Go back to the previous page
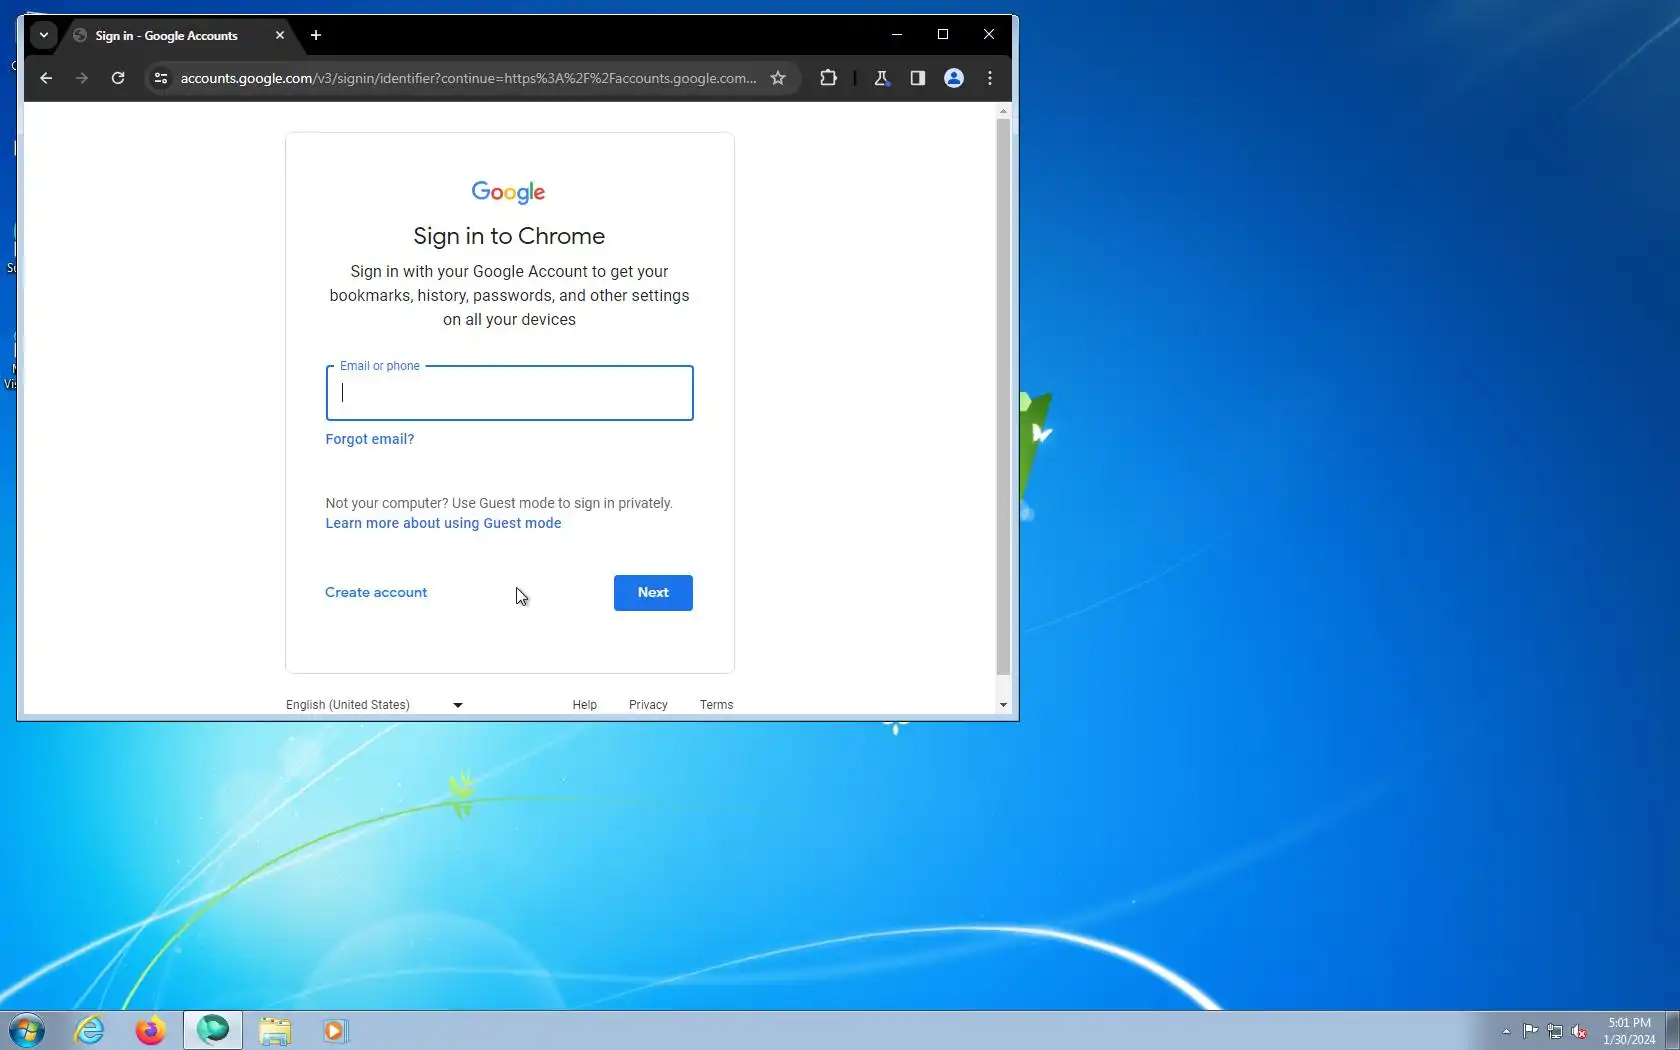The width and height of the screenshot is (1680, 1050). pos(46,78)
